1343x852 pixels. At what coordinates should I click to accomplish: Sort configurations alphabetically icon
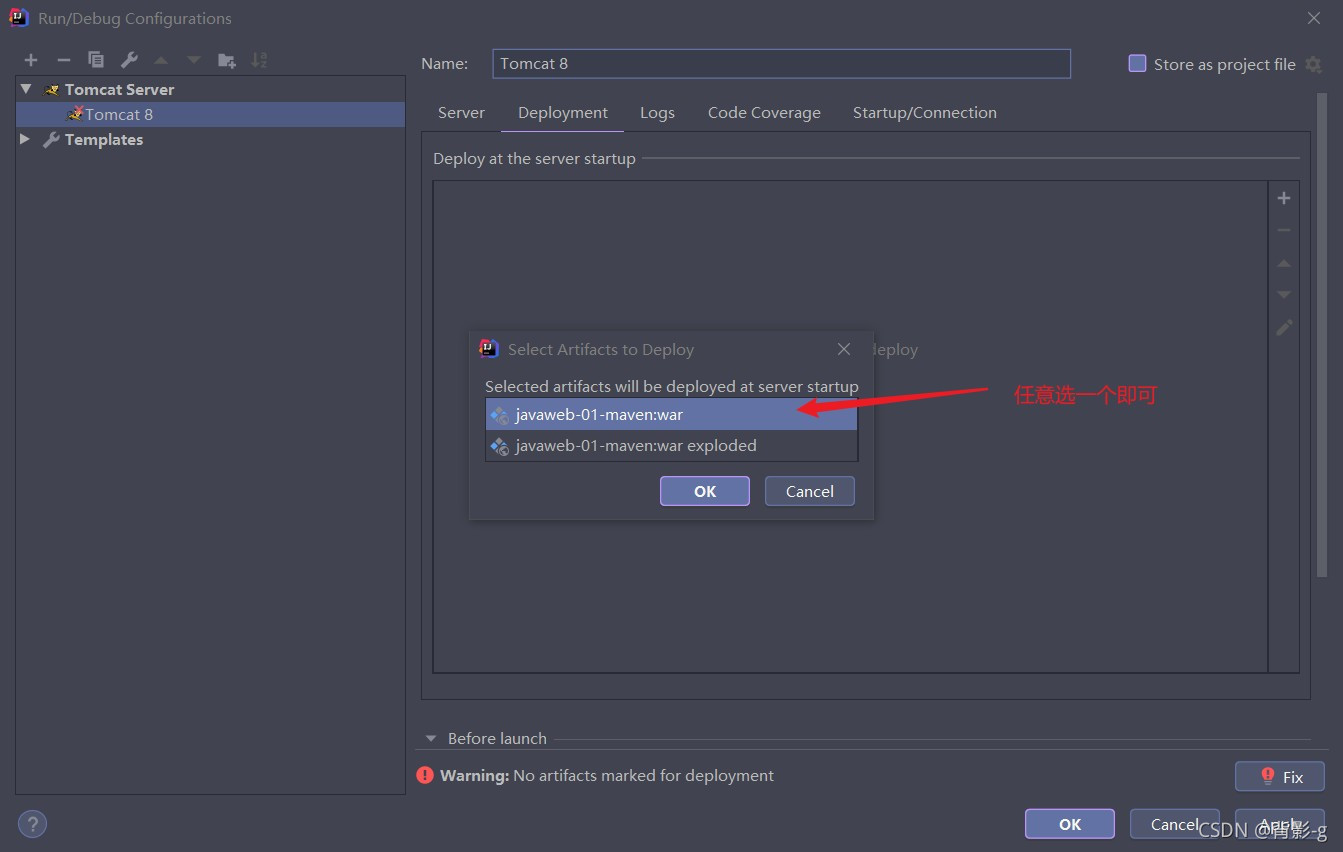pyautogui.click(x=259, y=60)
